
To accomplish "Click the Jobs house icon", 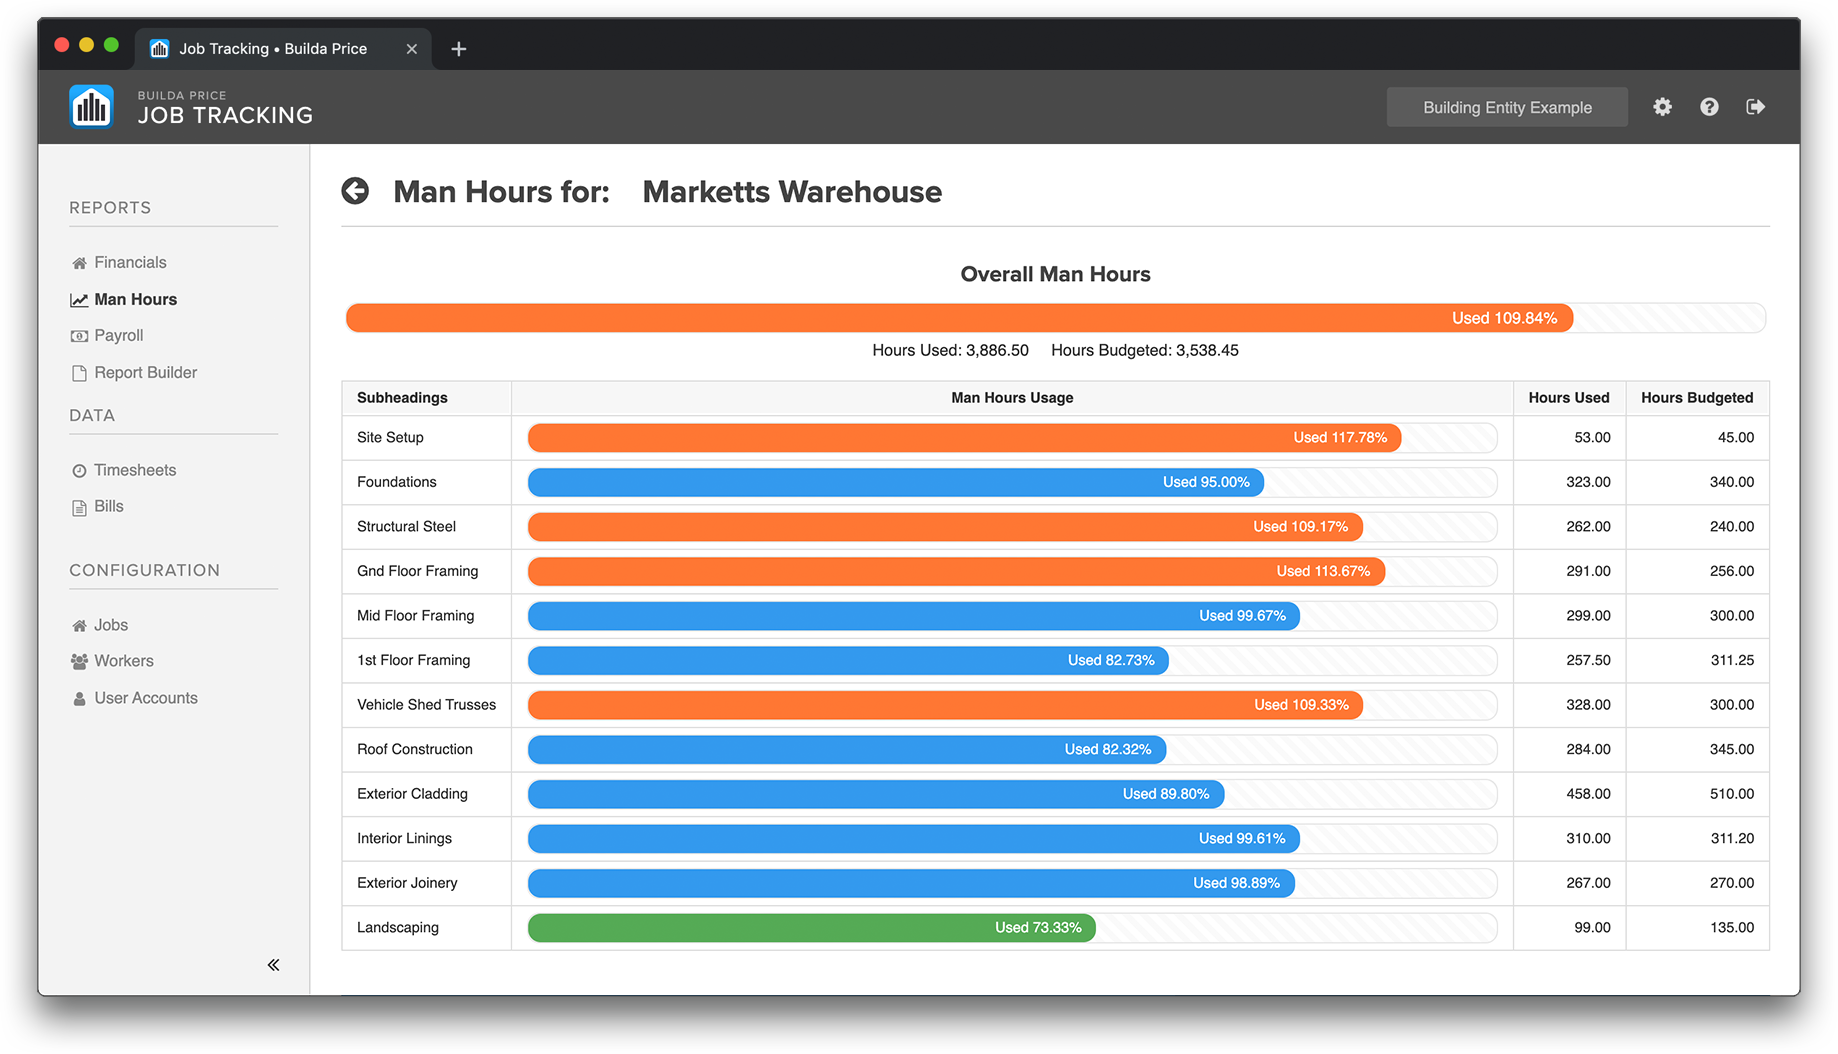I will [x=79, y=626].
